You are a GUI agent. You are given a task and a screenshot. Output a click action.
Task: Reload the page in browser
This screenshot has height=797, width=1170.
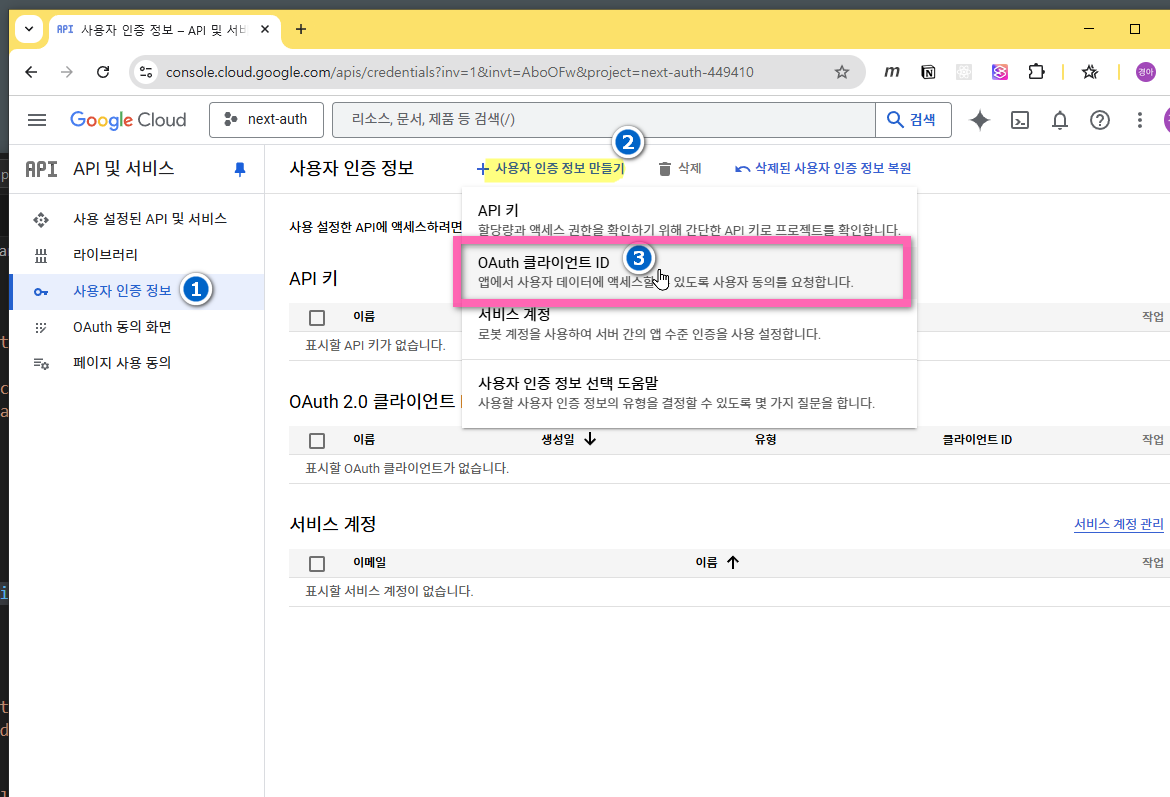pos(103,72)
